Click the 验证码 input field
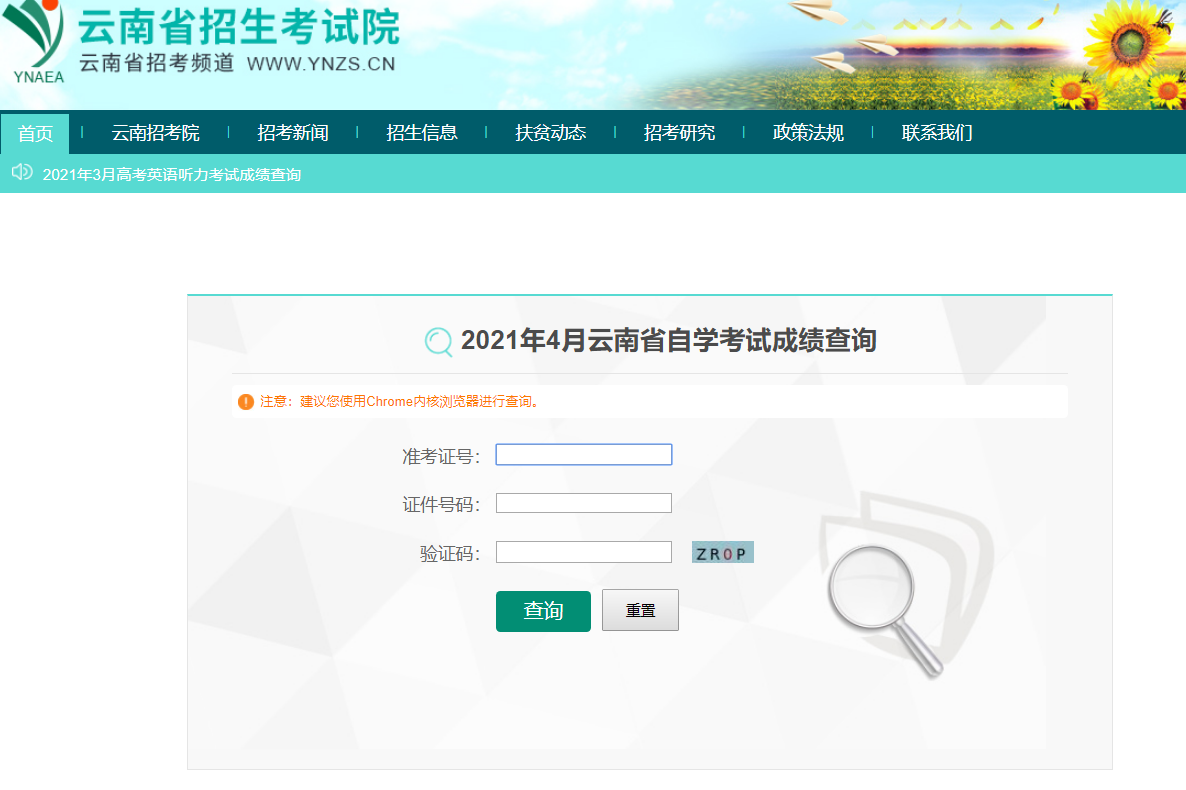This screenshot has height=790, width=1186. click(583, 552)
